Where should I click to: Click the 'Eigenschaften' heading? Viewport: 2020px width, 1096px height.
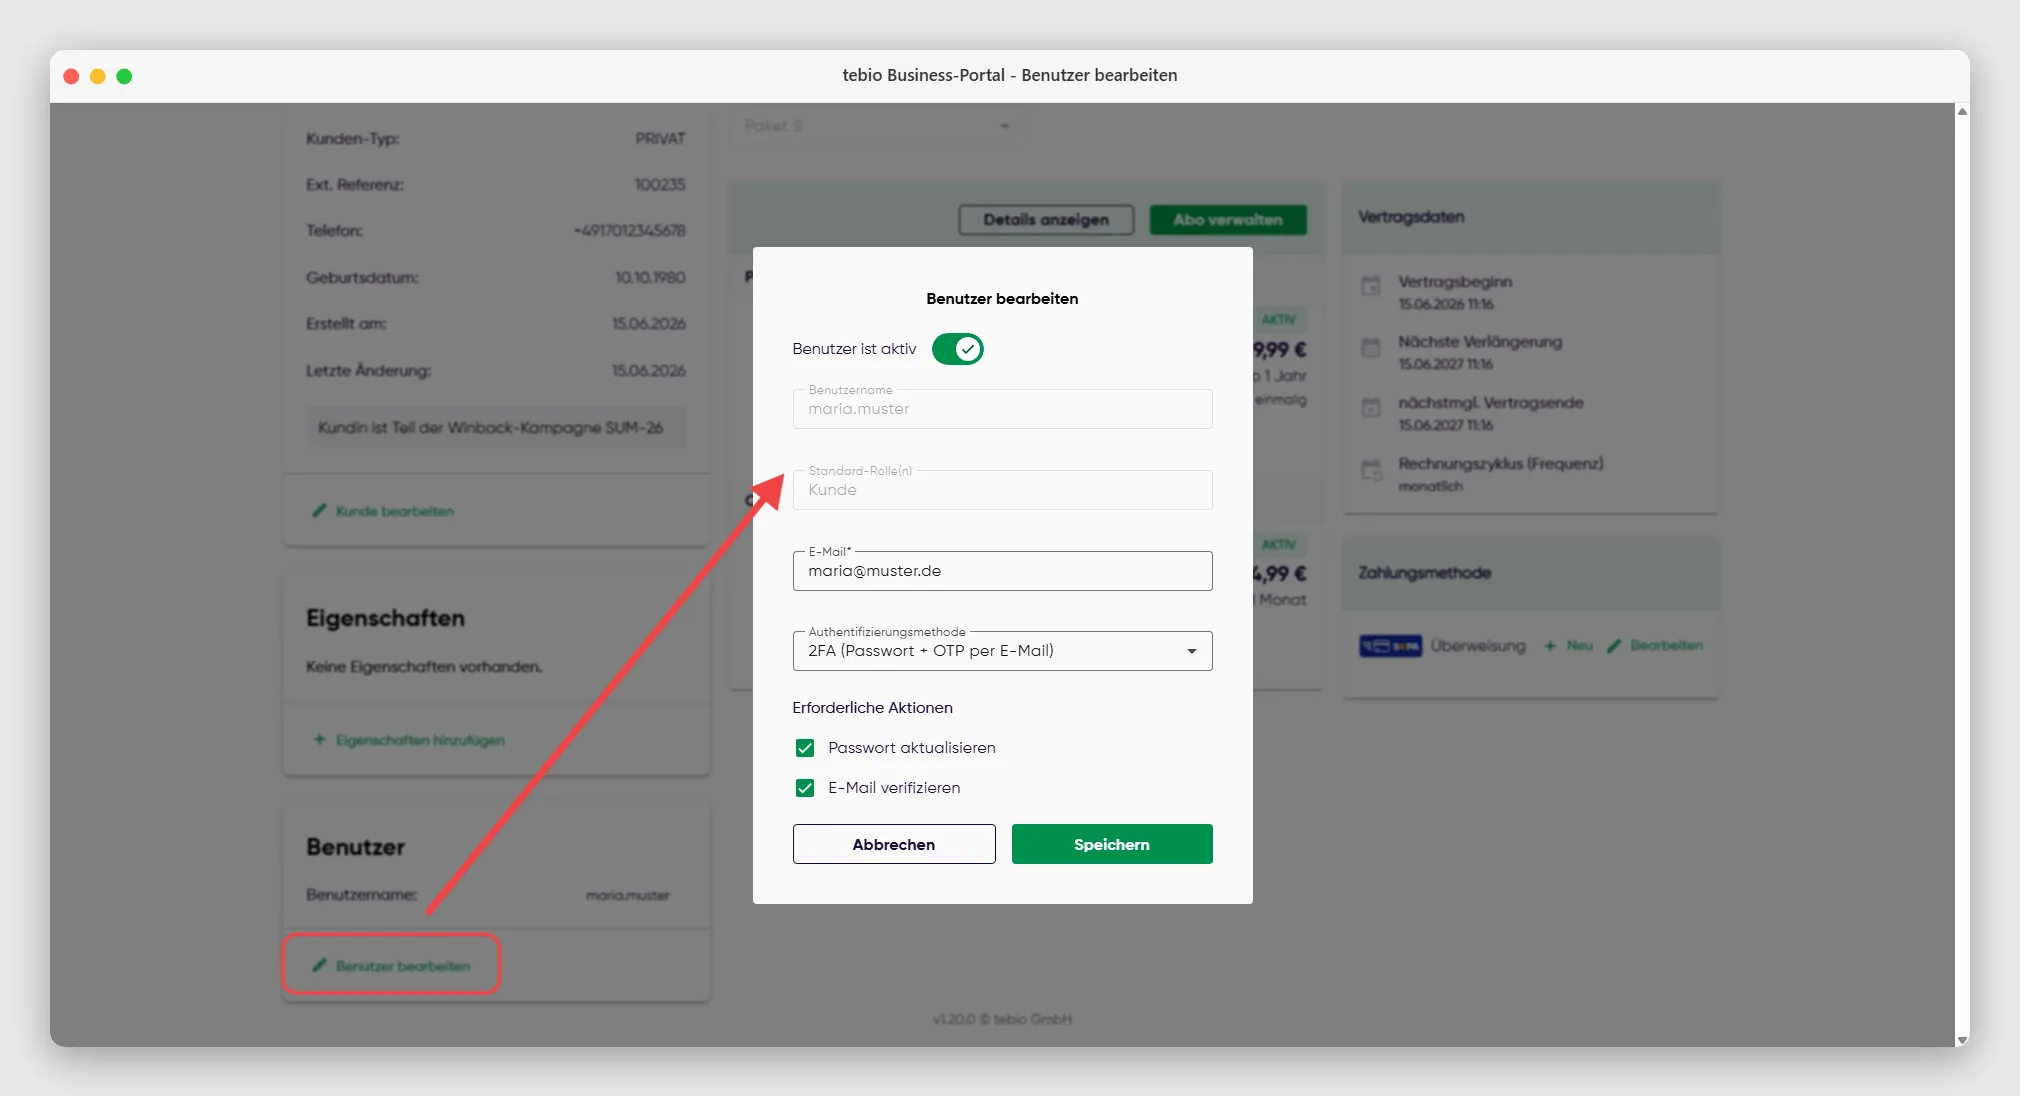coord(385,618)
